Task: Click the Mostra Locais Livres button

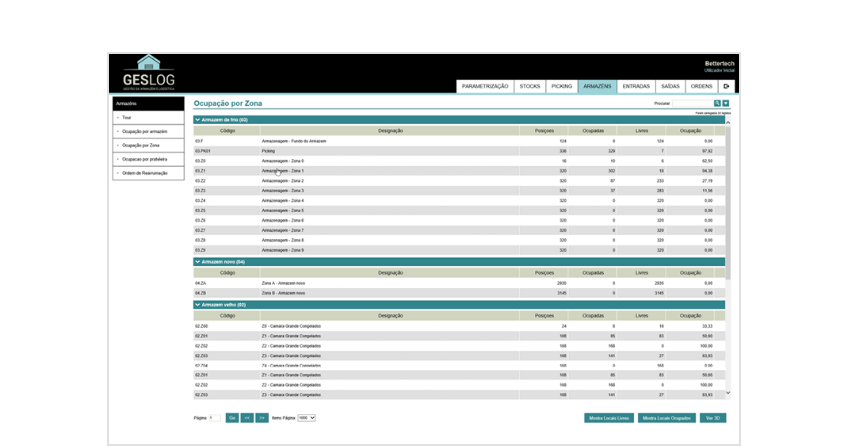Action: coord(609,418)
